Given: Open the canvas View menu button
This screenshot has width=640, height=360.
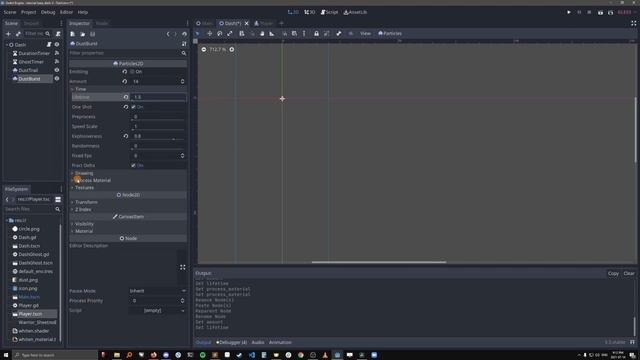Looking at the screenshot, I should [x=365, y=33].
